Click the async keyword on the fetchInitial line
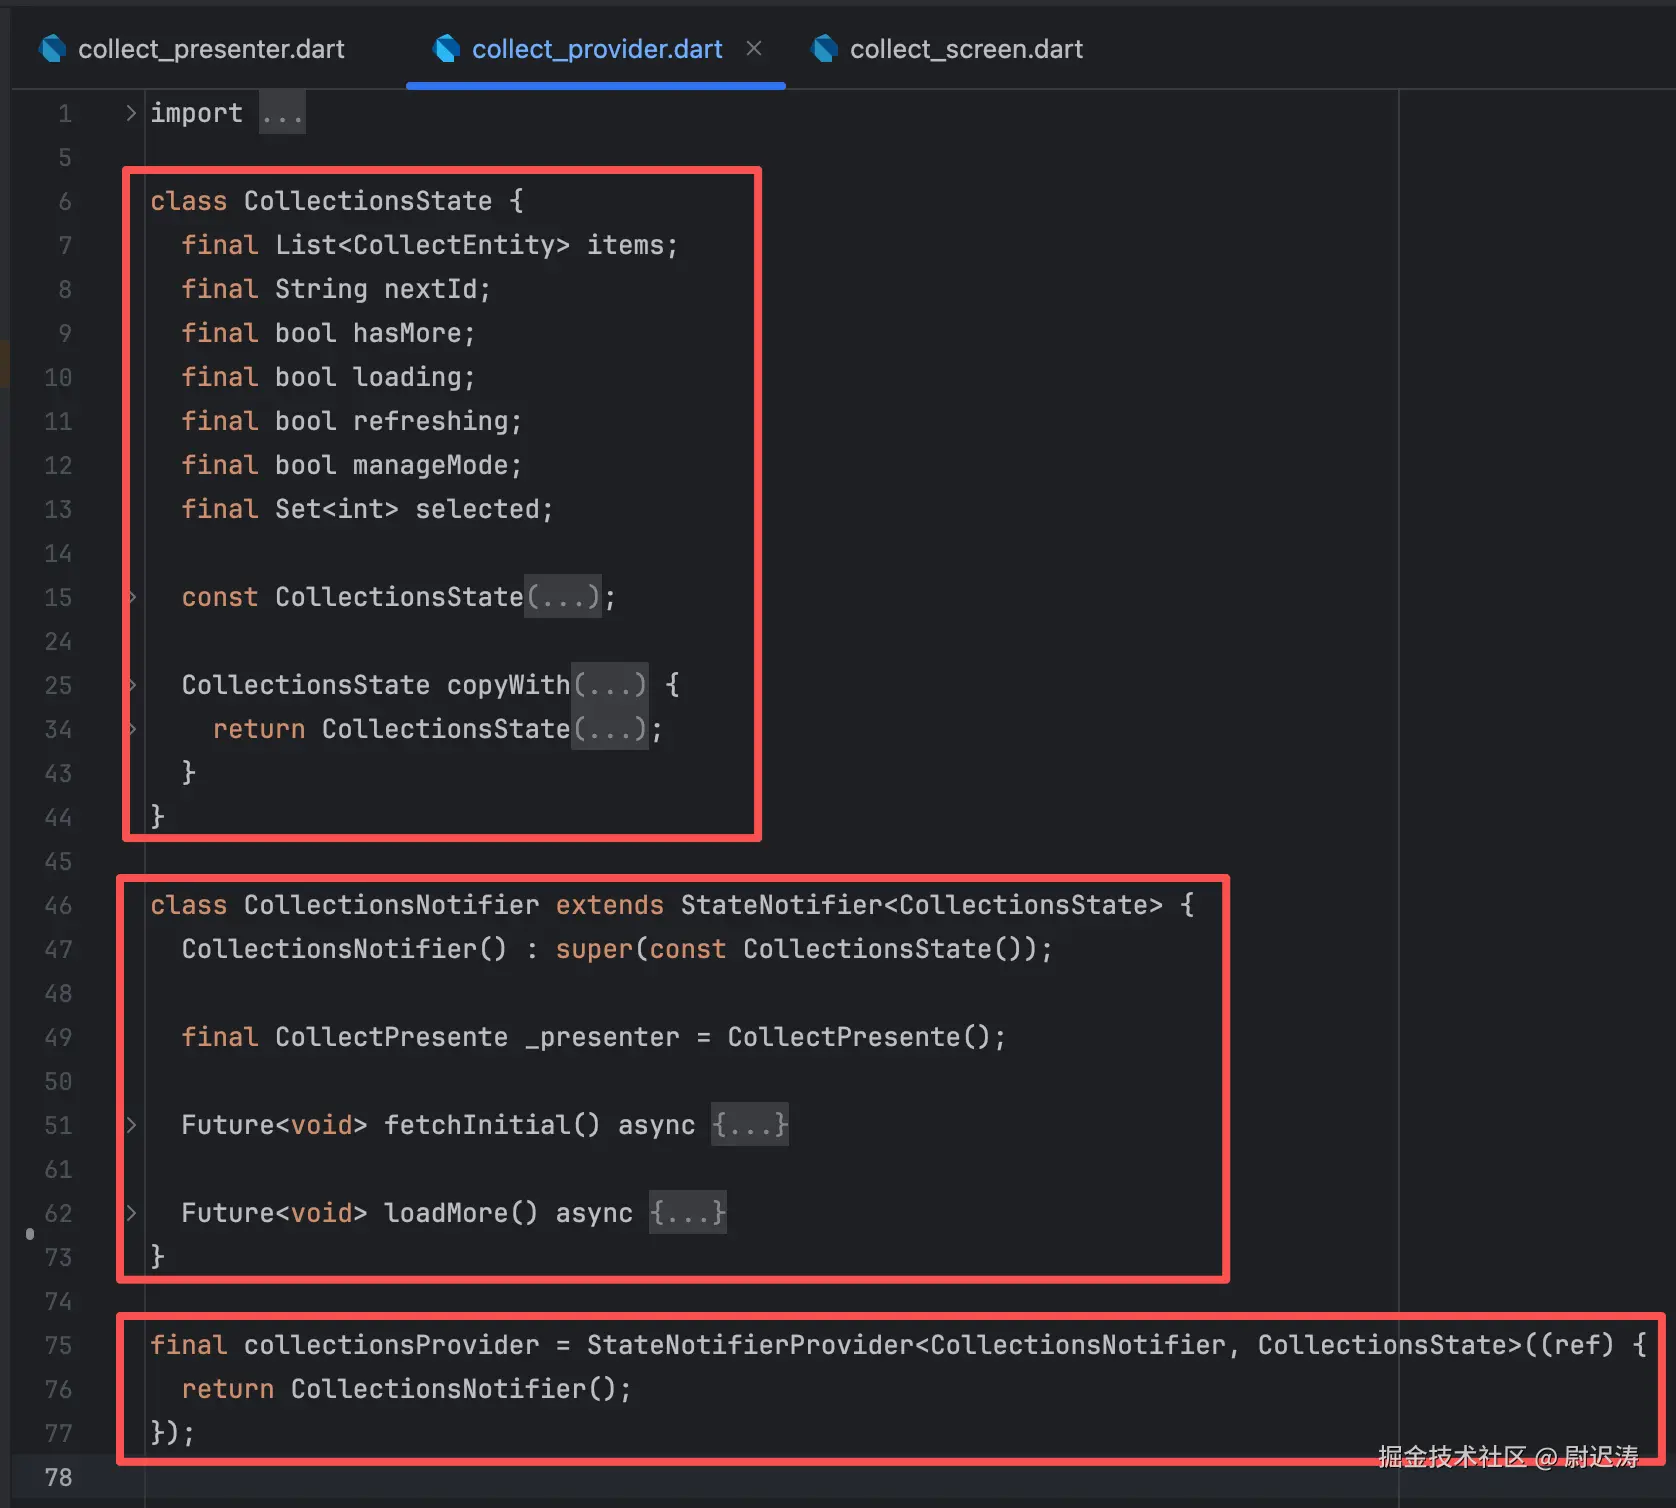1676x1508 pixels. pyautogui.click(x=657, y=1125)
